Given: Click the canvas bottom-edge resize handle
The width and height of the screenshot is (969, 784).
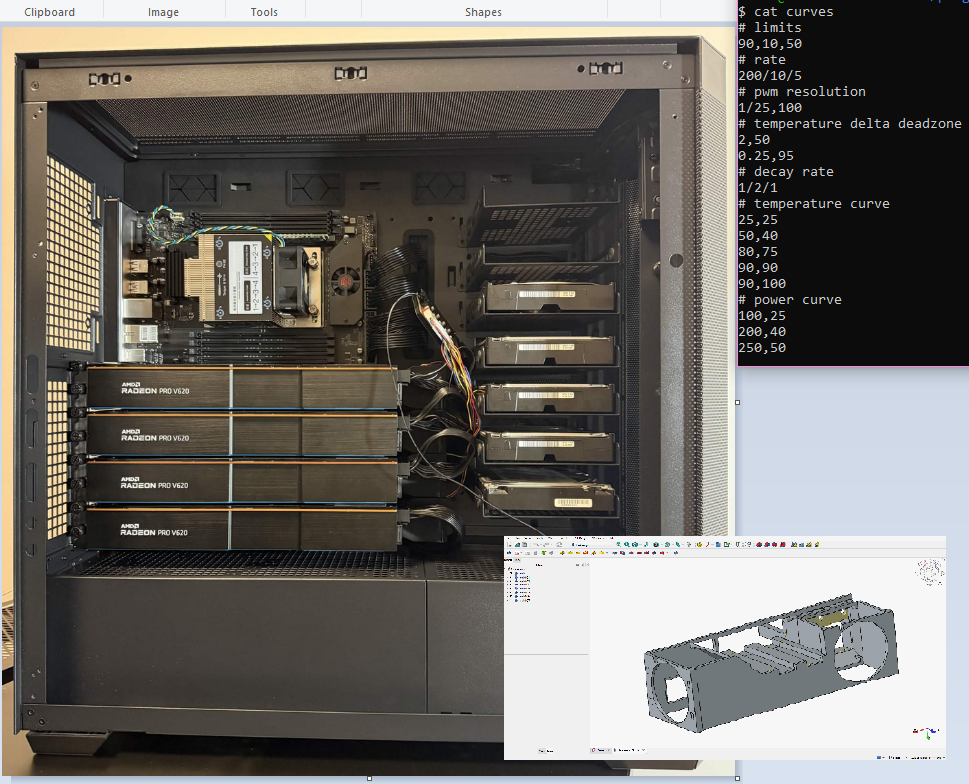Looking at the screenshot, I should point(370,778).
